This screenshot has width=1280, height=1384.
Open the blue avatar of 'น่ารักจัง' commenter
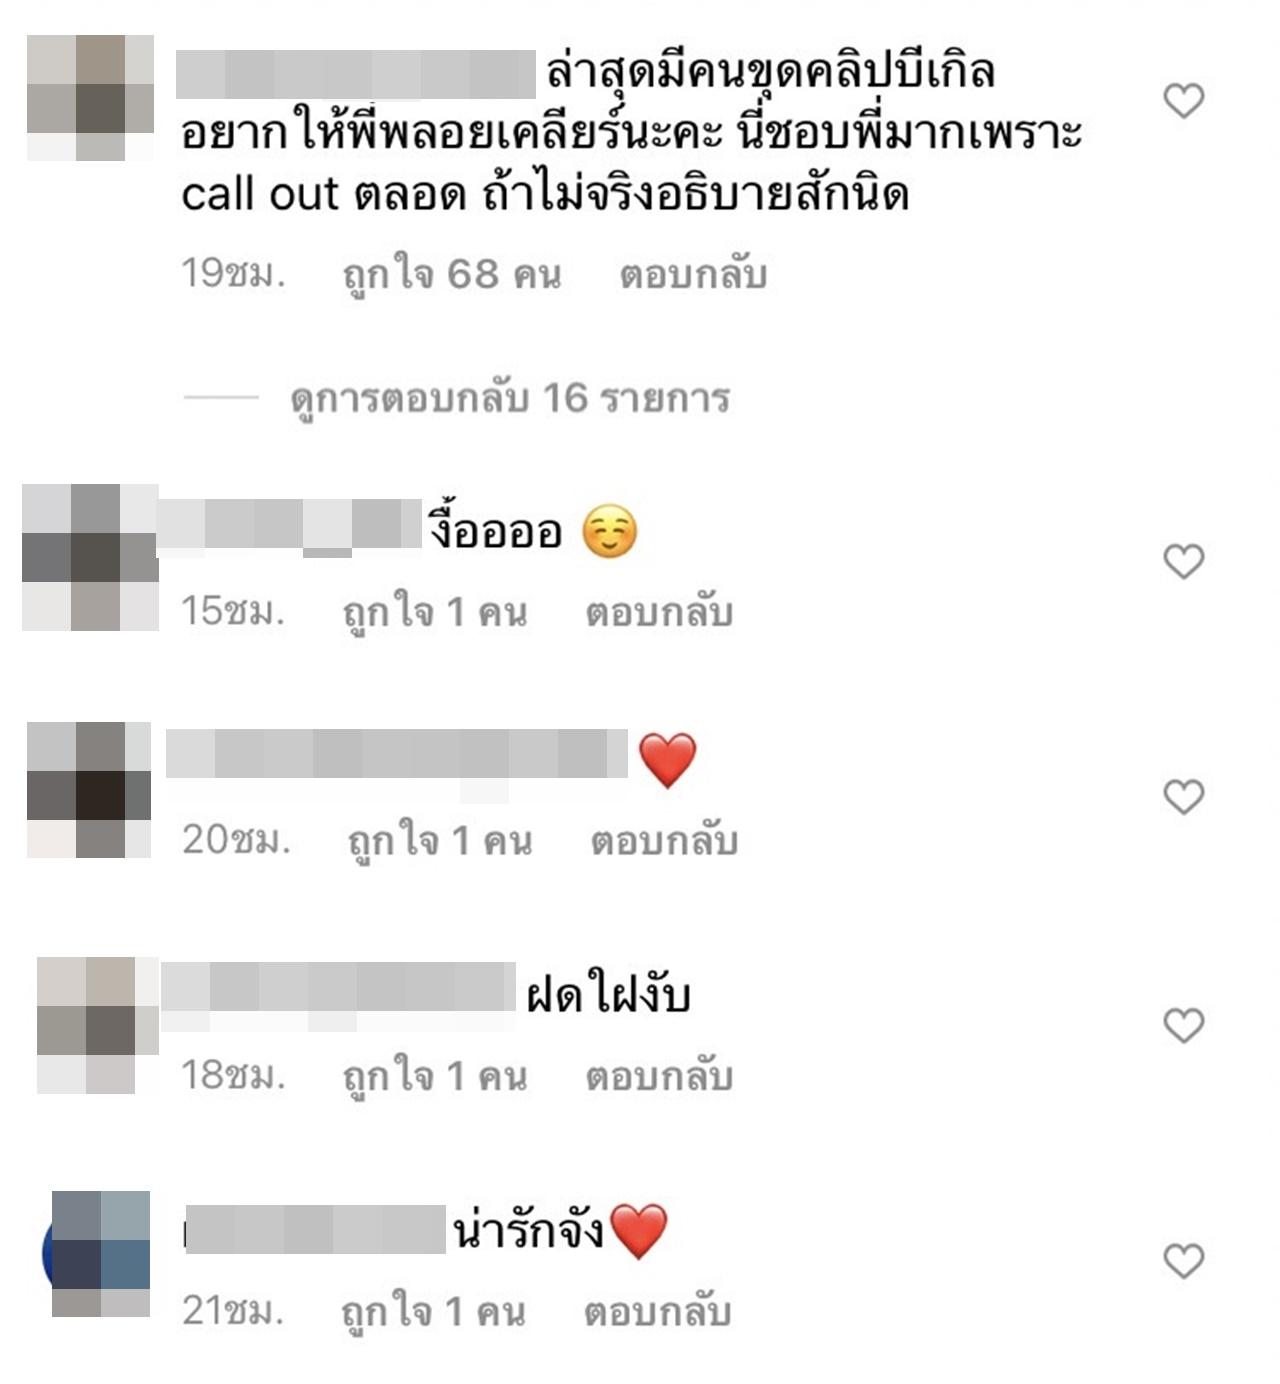pos(97,1253)
